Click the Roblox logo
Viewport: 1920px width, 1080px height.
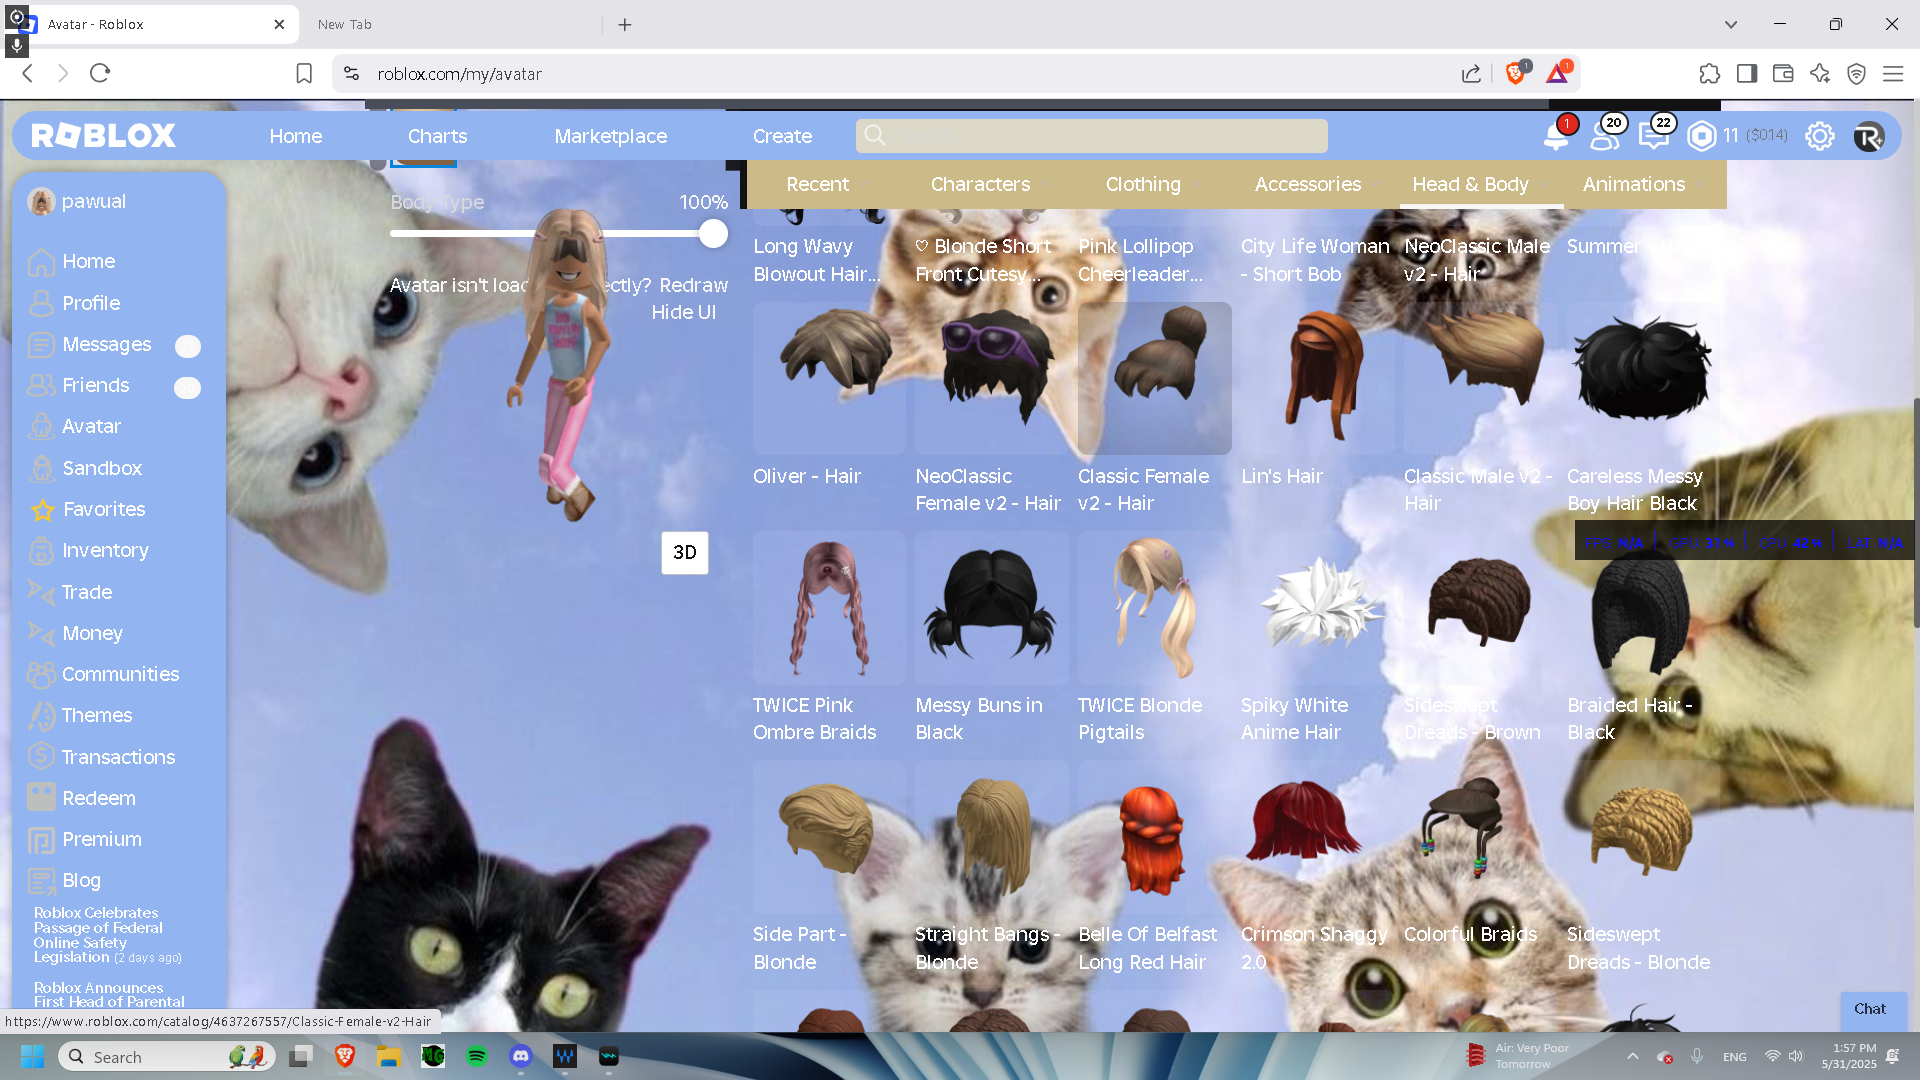[103, 136]
